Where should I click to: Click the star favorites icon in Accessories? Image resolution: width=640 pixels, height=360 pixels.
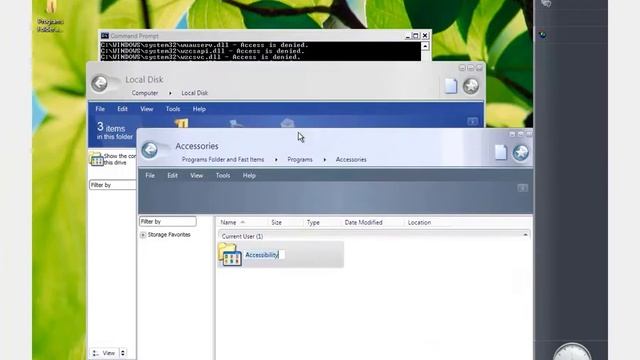[x=521, y=153]
